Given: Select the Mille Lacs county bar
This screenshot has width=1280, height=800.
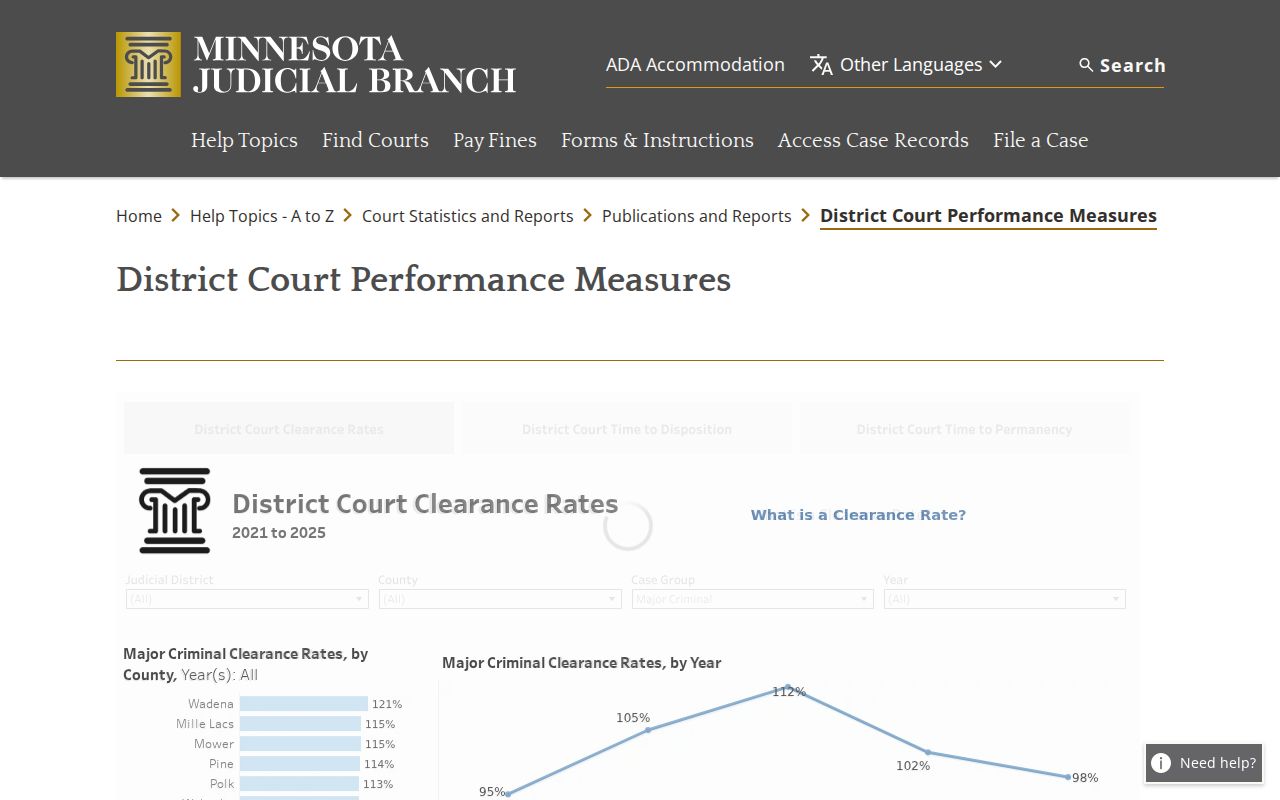Looking at the screenshot, I should pos(300,724).
